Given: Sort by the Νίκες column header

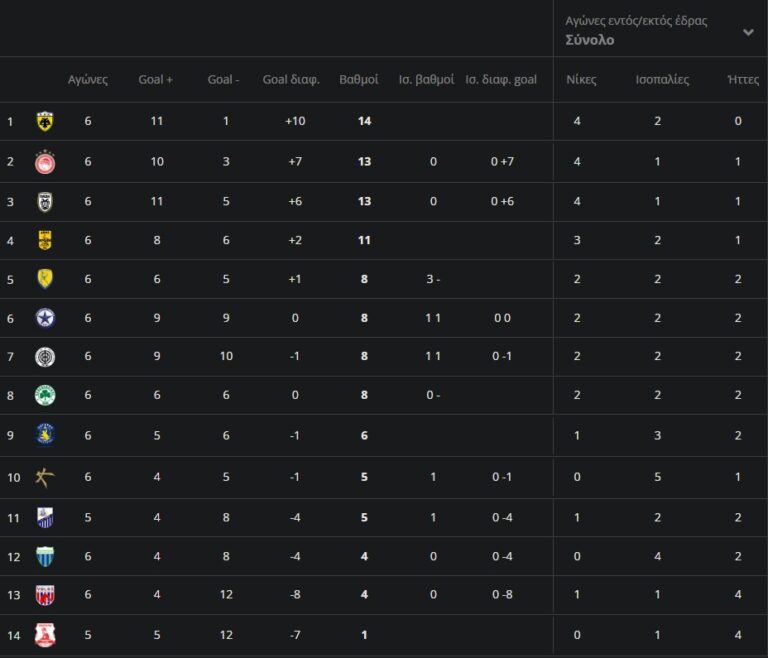Looking at the screenshot, I should coord(581,80).
